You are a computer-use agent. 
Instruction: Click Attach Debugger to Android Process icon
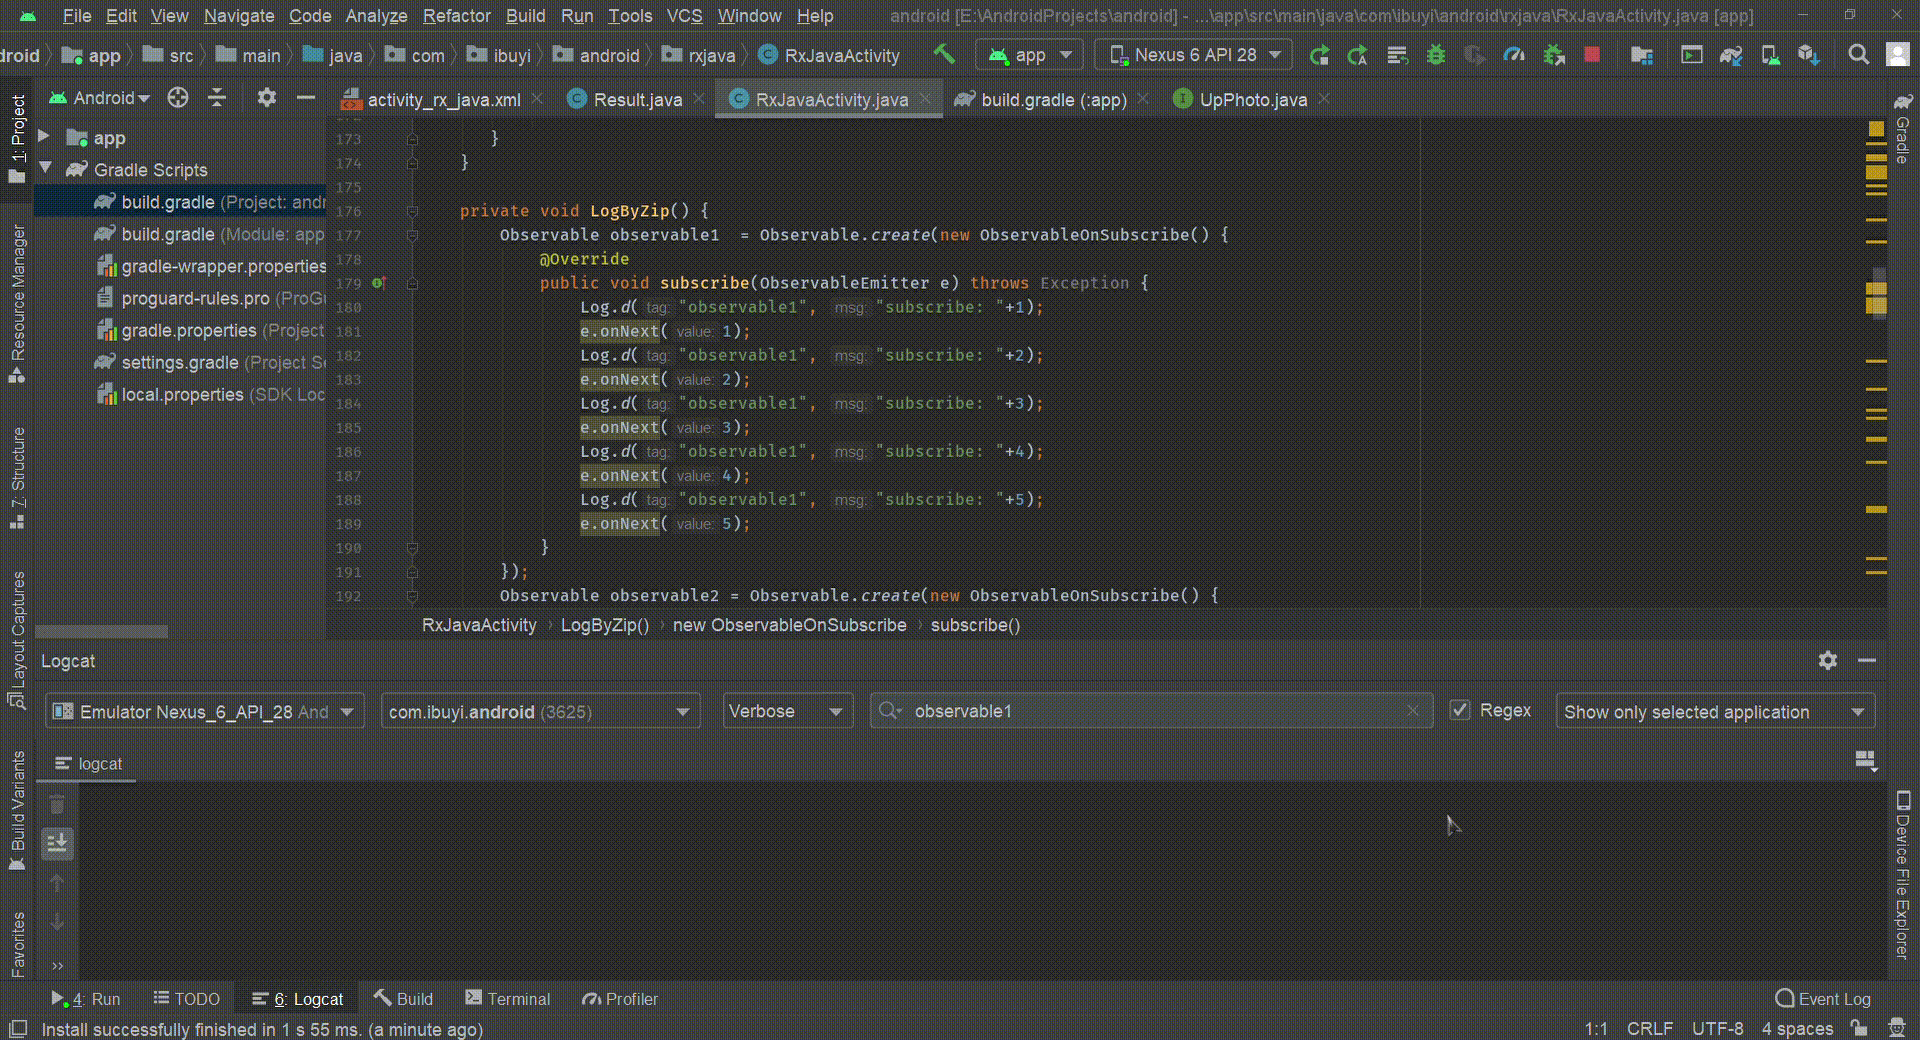click(x=1553, y=55)
